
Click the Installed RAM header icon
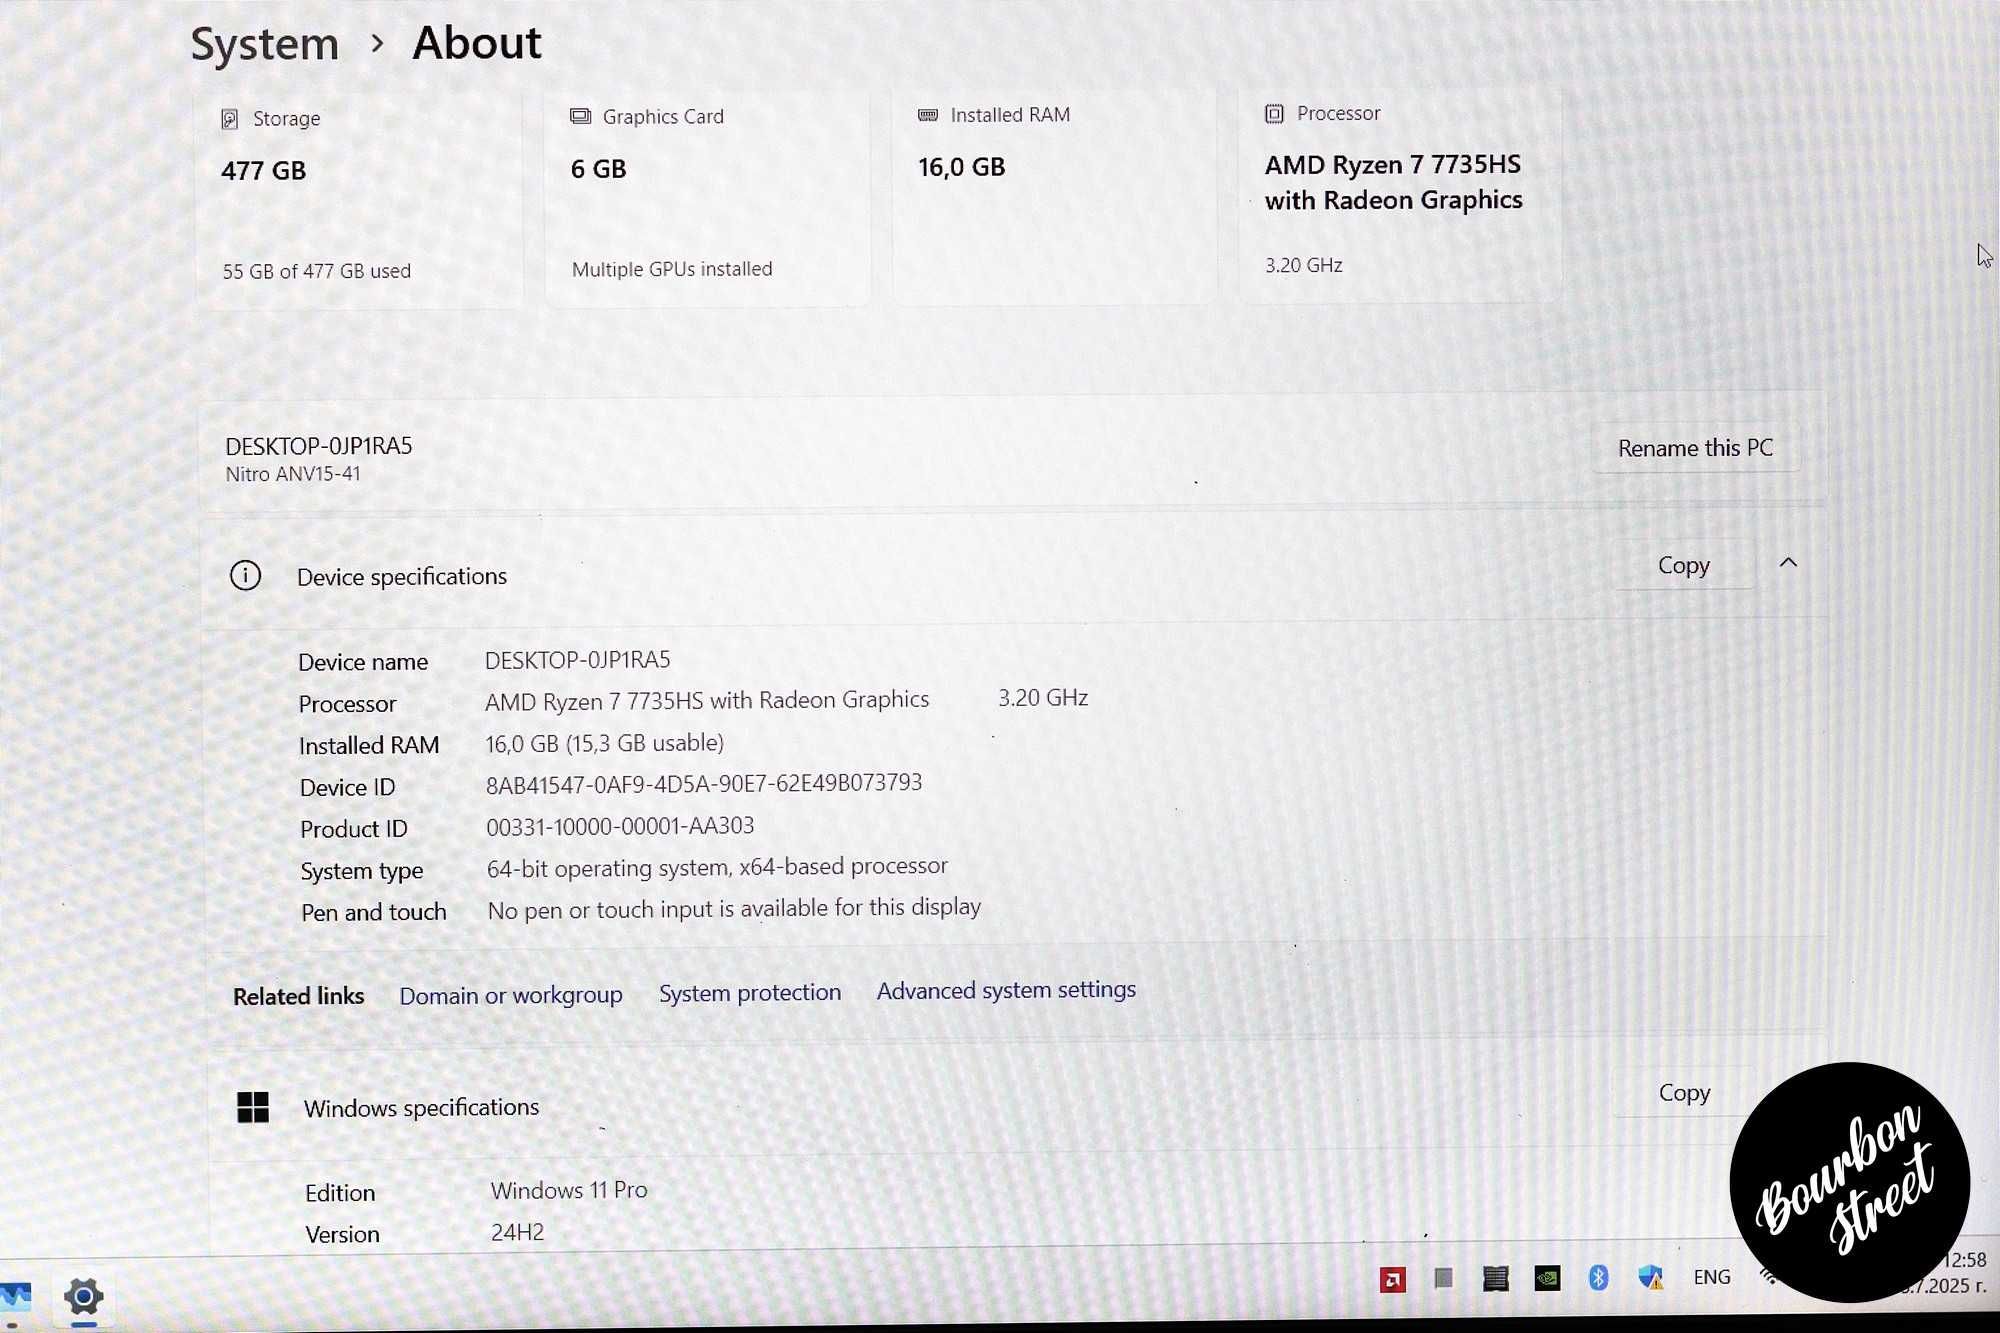(x=928, y=115)
